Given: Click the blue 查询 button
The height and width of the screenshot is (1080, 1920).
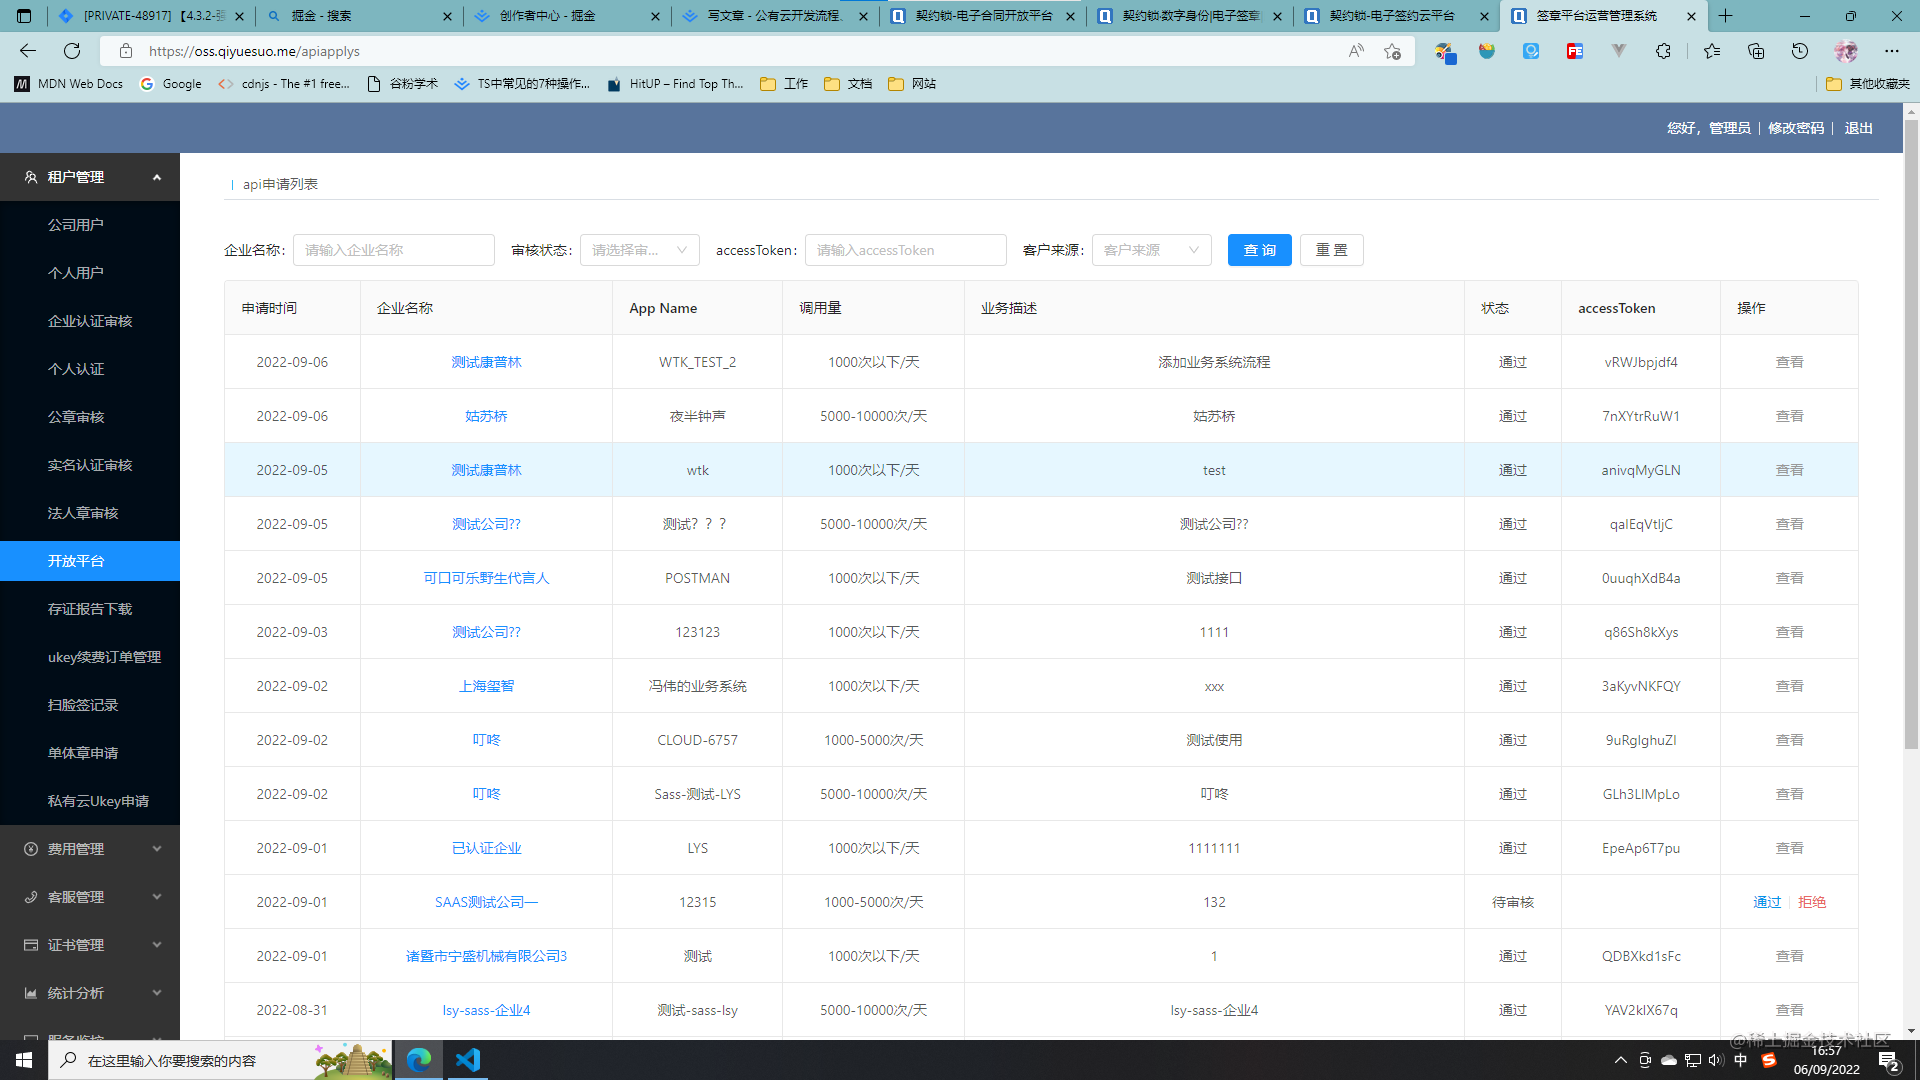Looking at the screenshot, I should point(1259,250).
